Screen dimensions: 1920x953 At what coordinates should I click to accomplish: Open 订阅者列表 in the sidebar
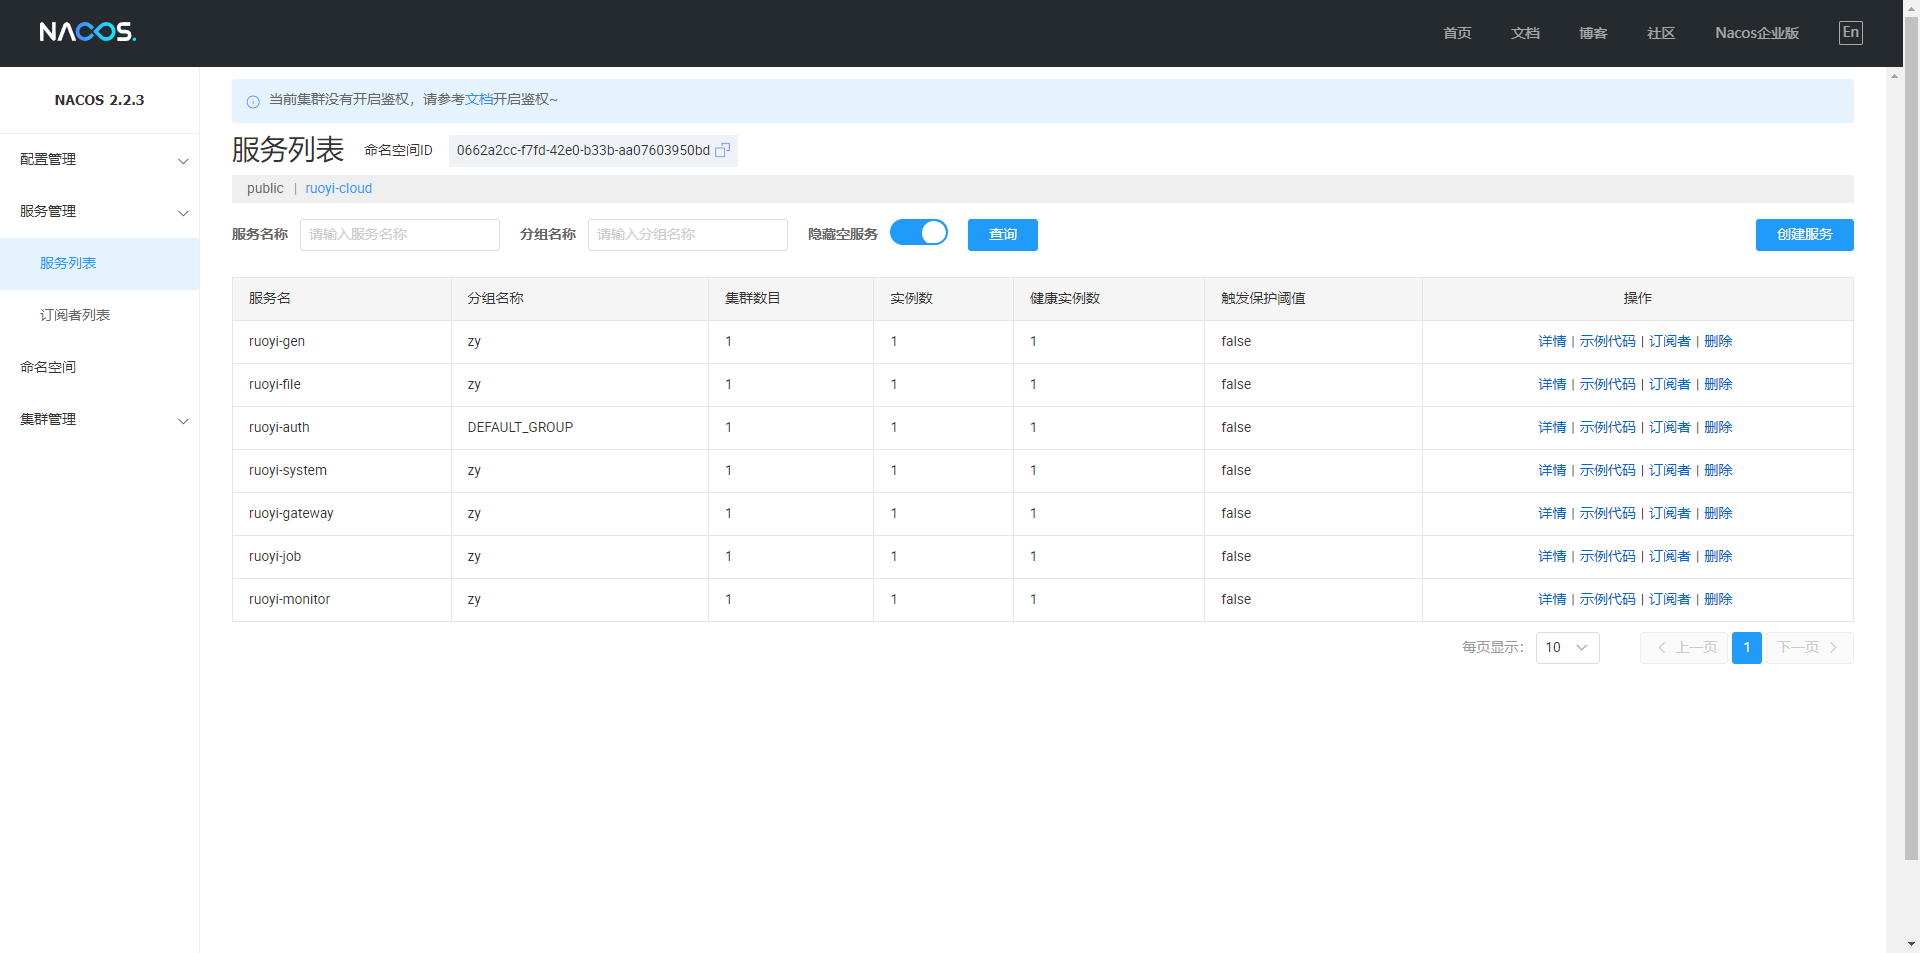[x=100, y=316]
